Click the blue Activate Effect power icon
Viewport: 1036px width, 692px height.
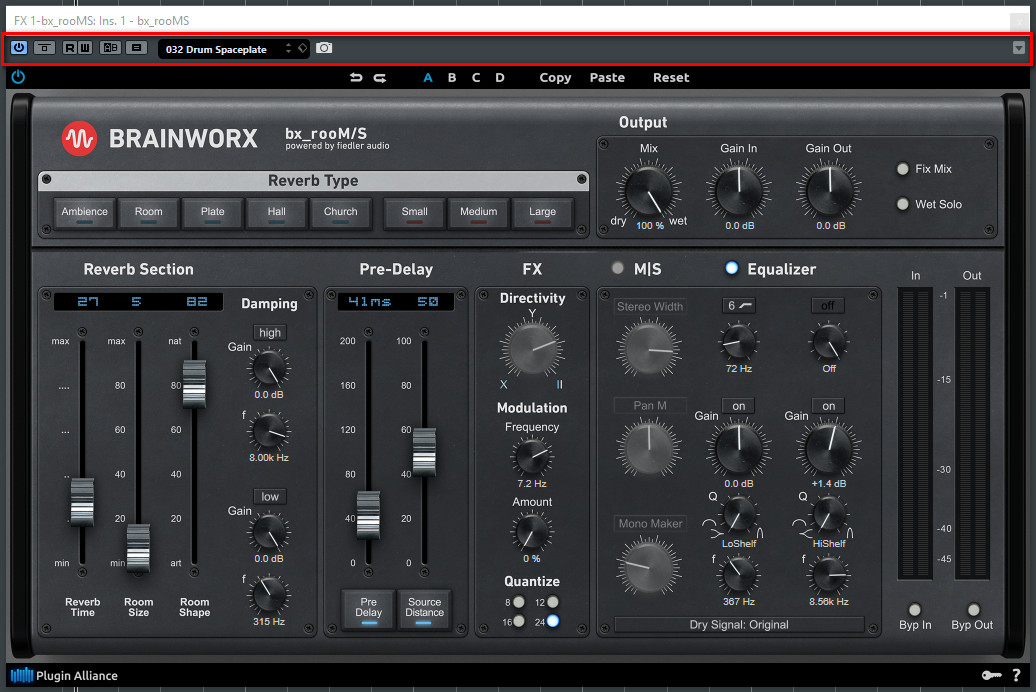tap(19, 48)
